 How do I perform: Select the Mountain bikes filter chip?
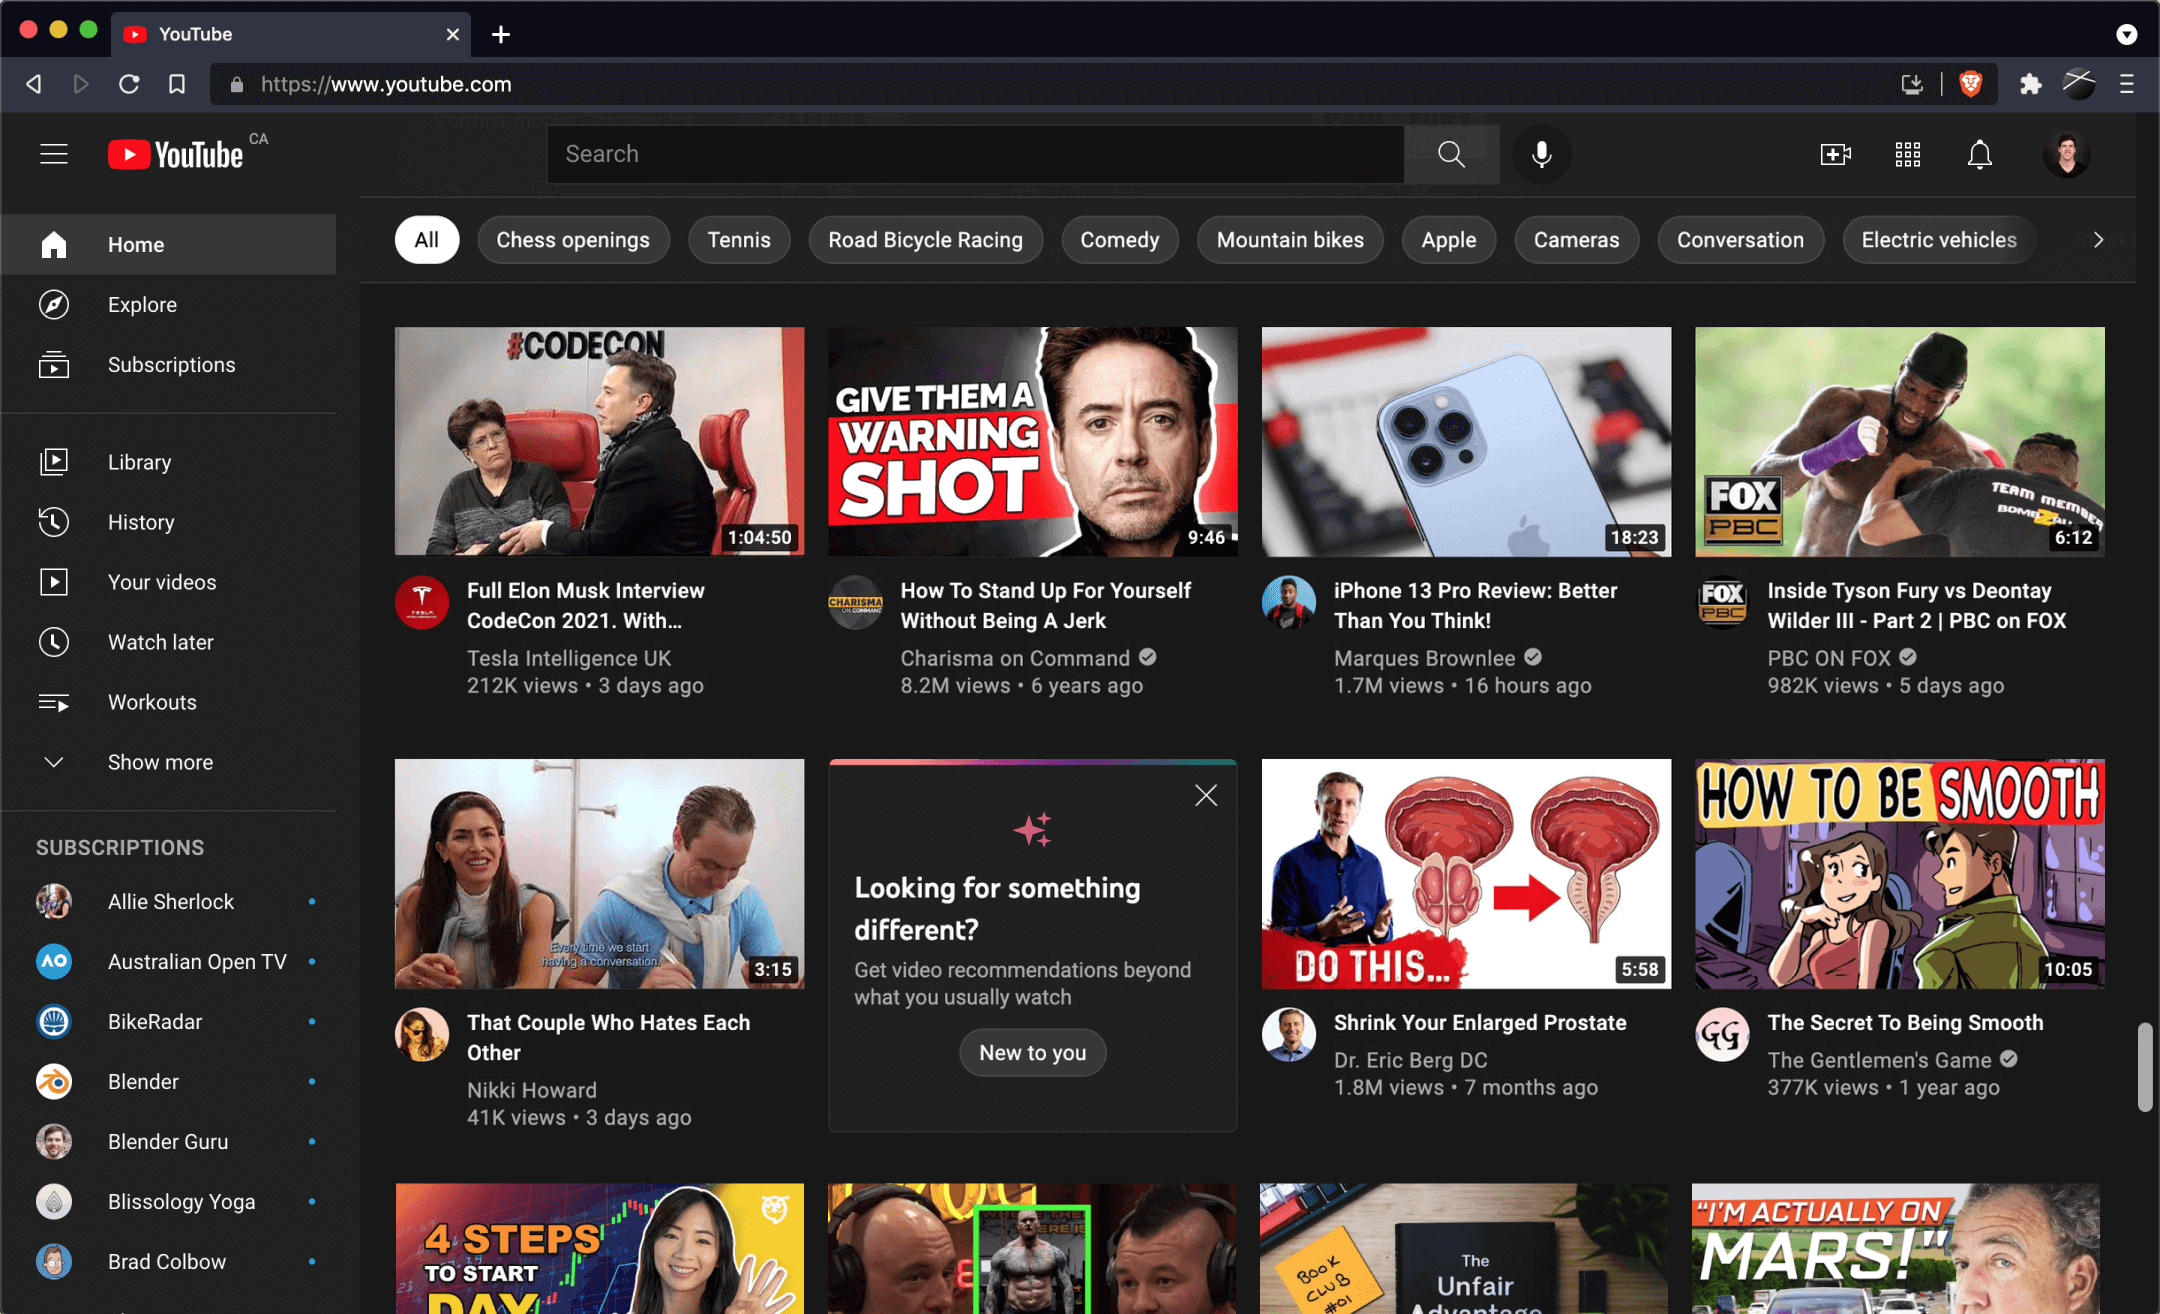1289,240
